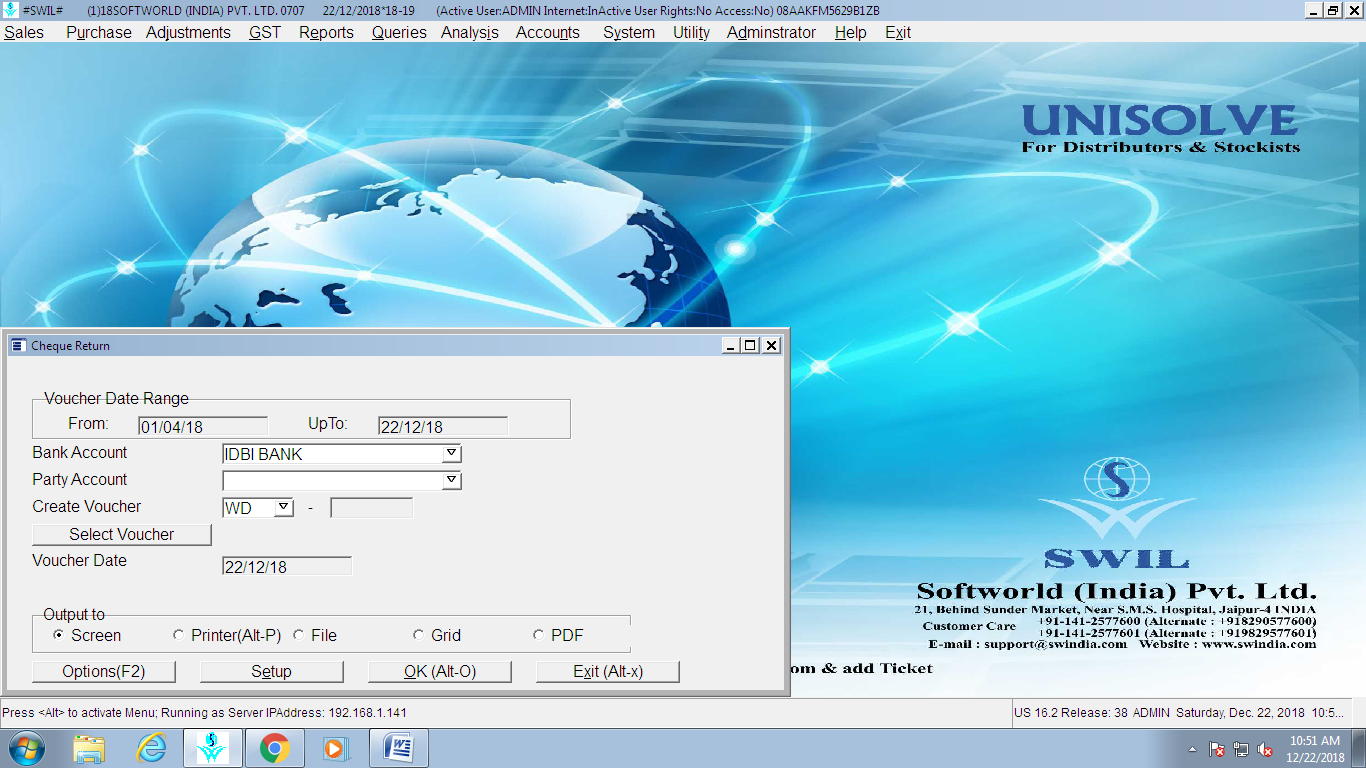Switch to the SWIL app on taskbar
Screen dimensions: 1366x768
coord(212,748)
